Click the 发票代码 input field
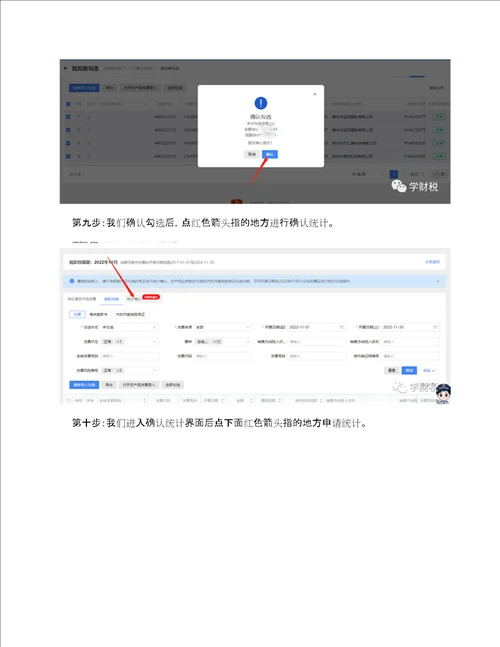500x647 pixels. pyautogui.click(x=223, y=356)
